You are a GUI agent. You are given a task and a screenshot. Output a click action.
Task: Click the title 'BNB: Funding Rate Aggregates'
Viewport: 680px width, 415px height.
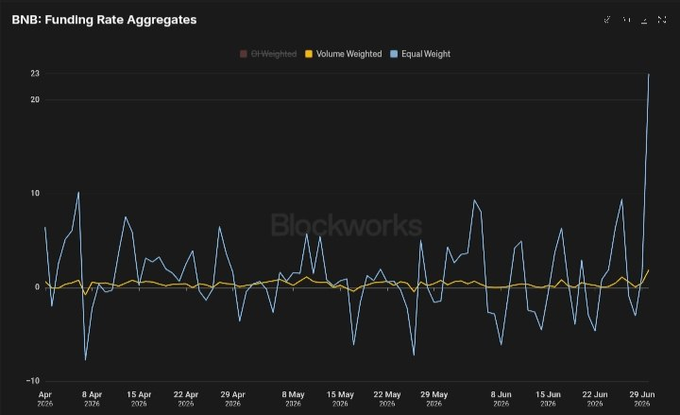click(104, 20)
